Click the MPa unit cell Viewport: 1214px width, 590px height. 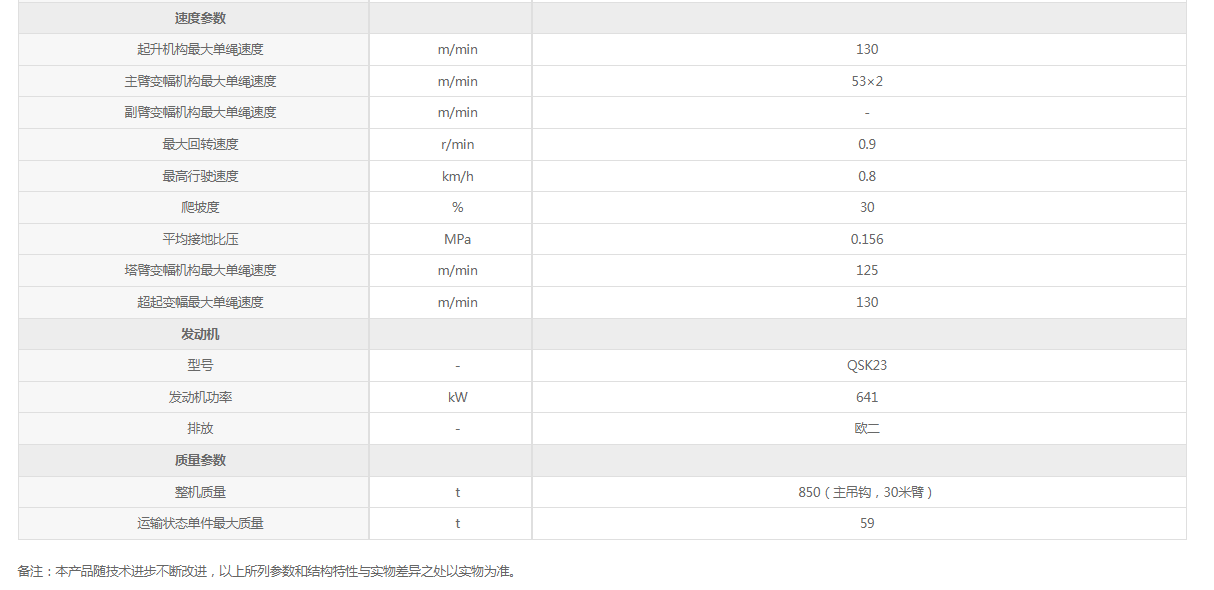(457, 239)
